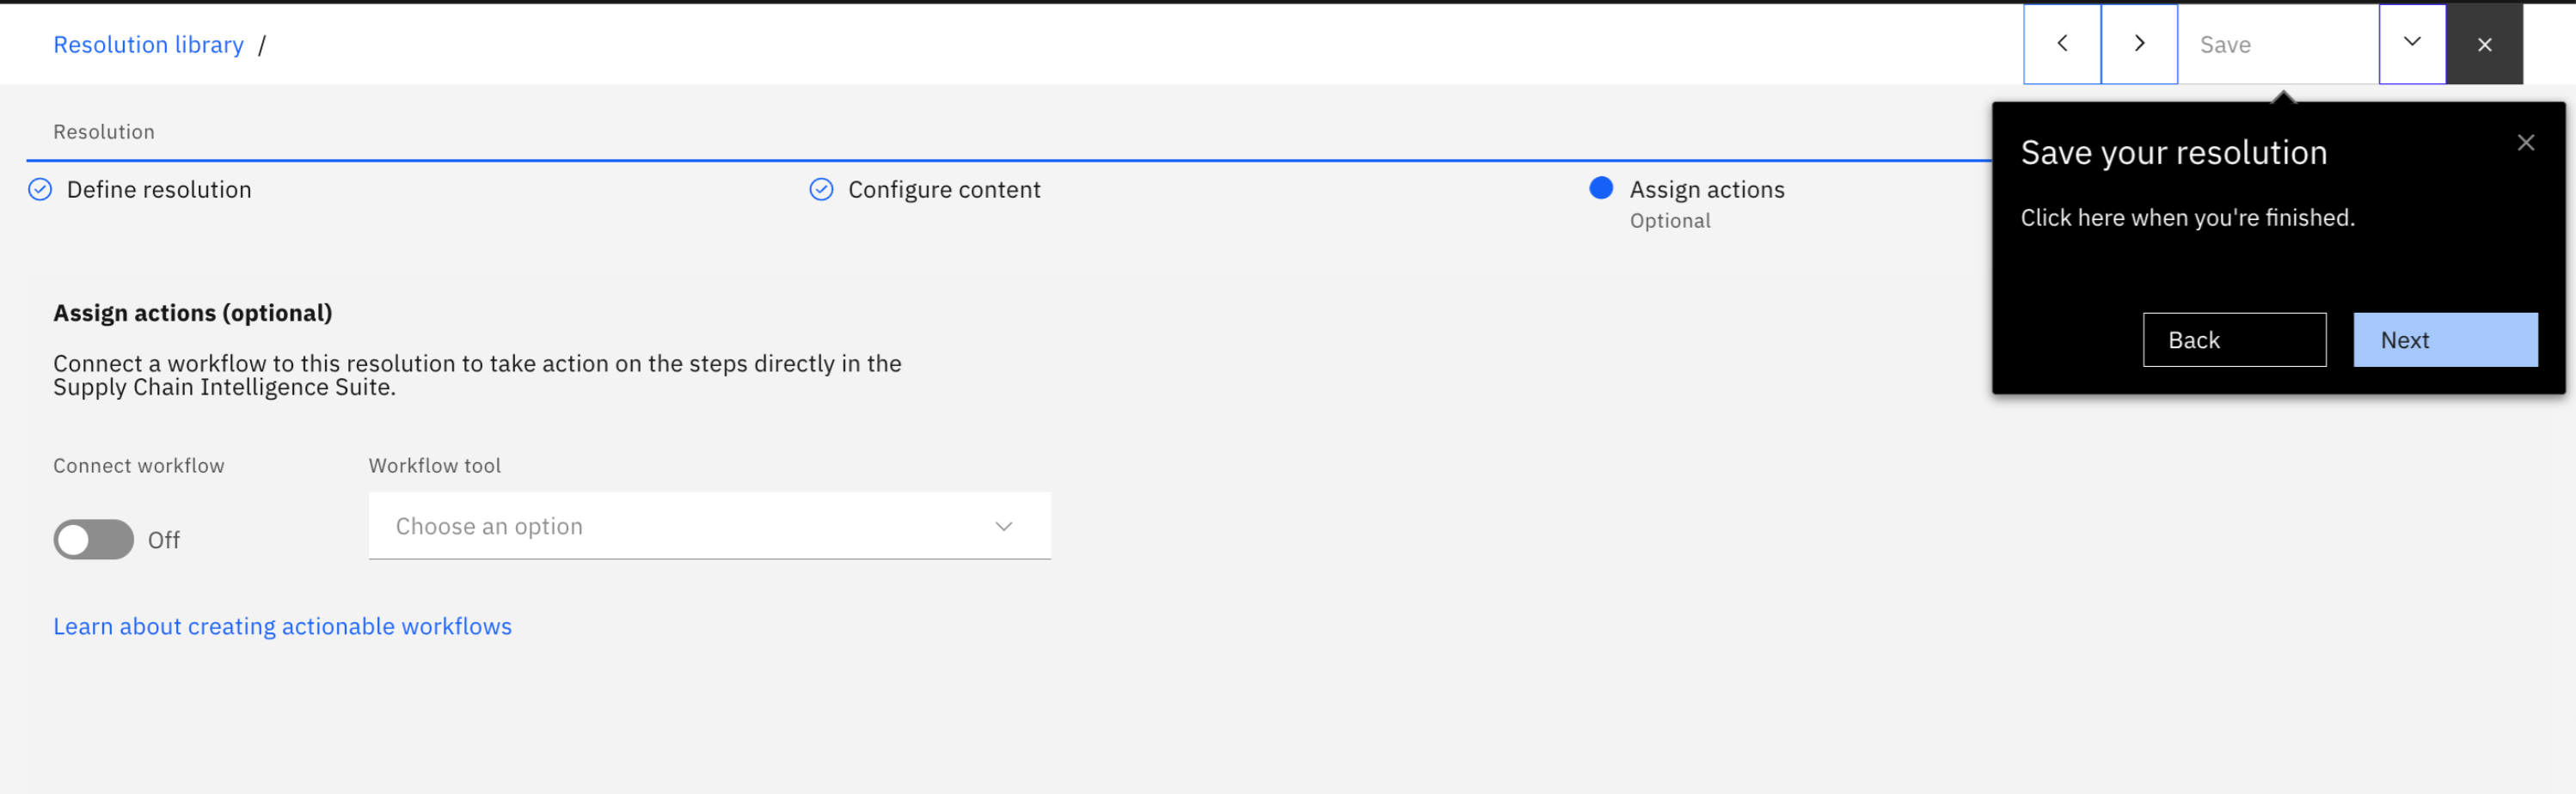Select the Assign actions step label
This screenshot has width=2576, height=794.
tap(1706, 190)
